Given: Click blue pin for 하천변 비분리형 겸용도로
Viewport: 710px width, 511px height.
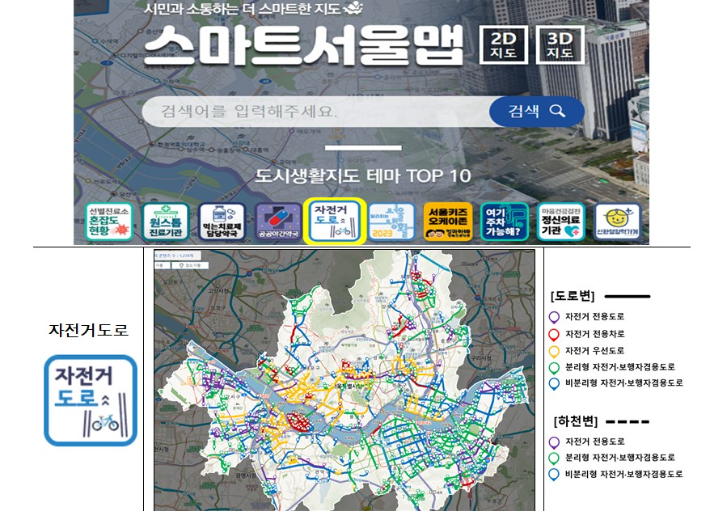Looking at the screenshot, I should [554, 474].
